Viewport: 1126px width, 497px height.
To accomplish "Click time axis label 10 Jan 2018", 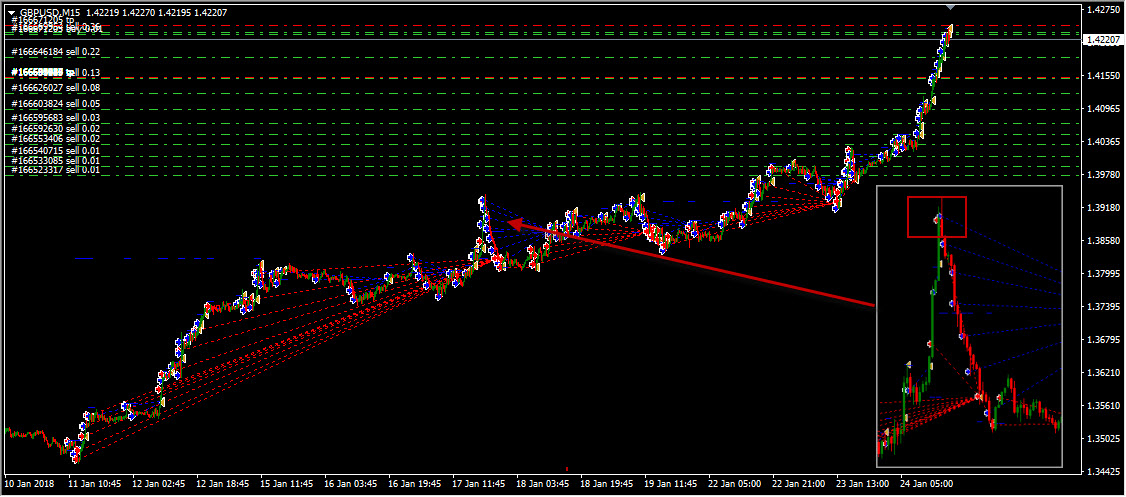I will (28, 485).
